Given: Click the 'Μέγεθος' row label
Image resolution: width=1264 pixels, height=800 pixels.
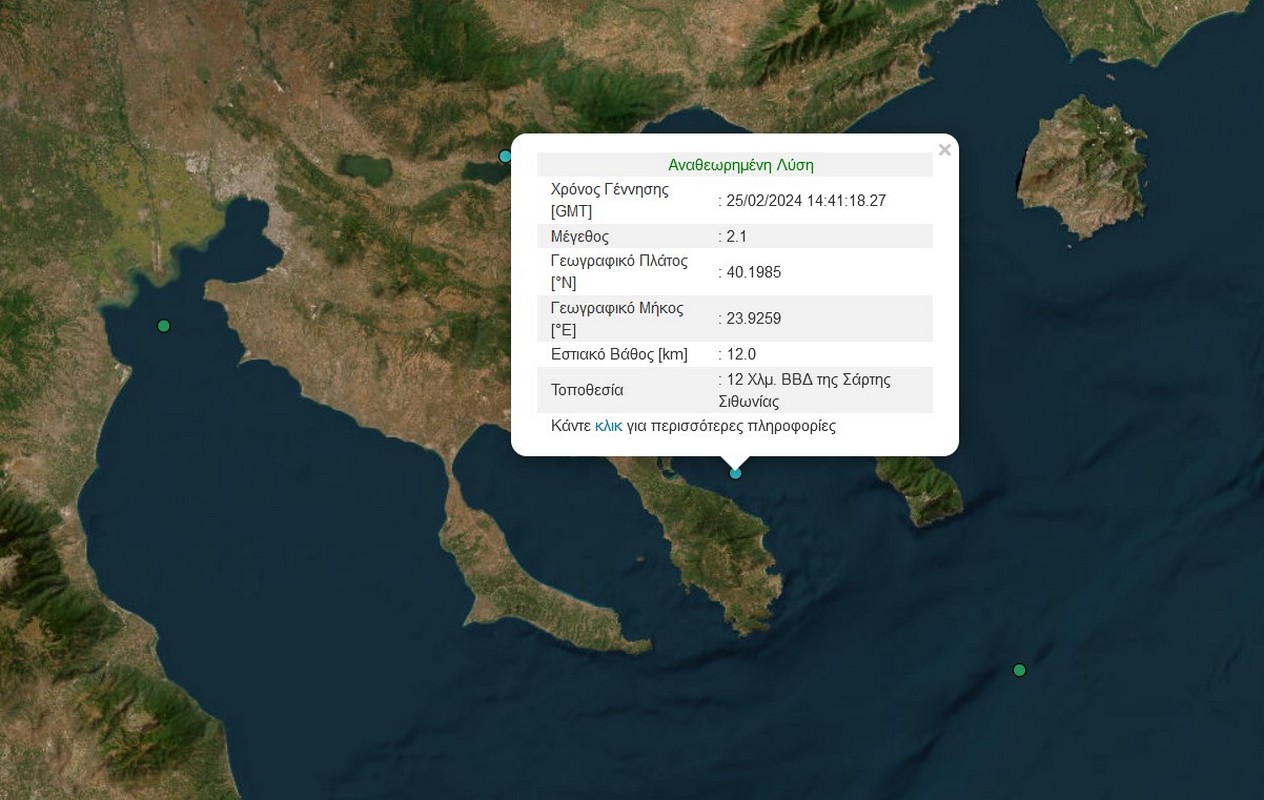Looking at the screenshot, I should coord(580,237).
